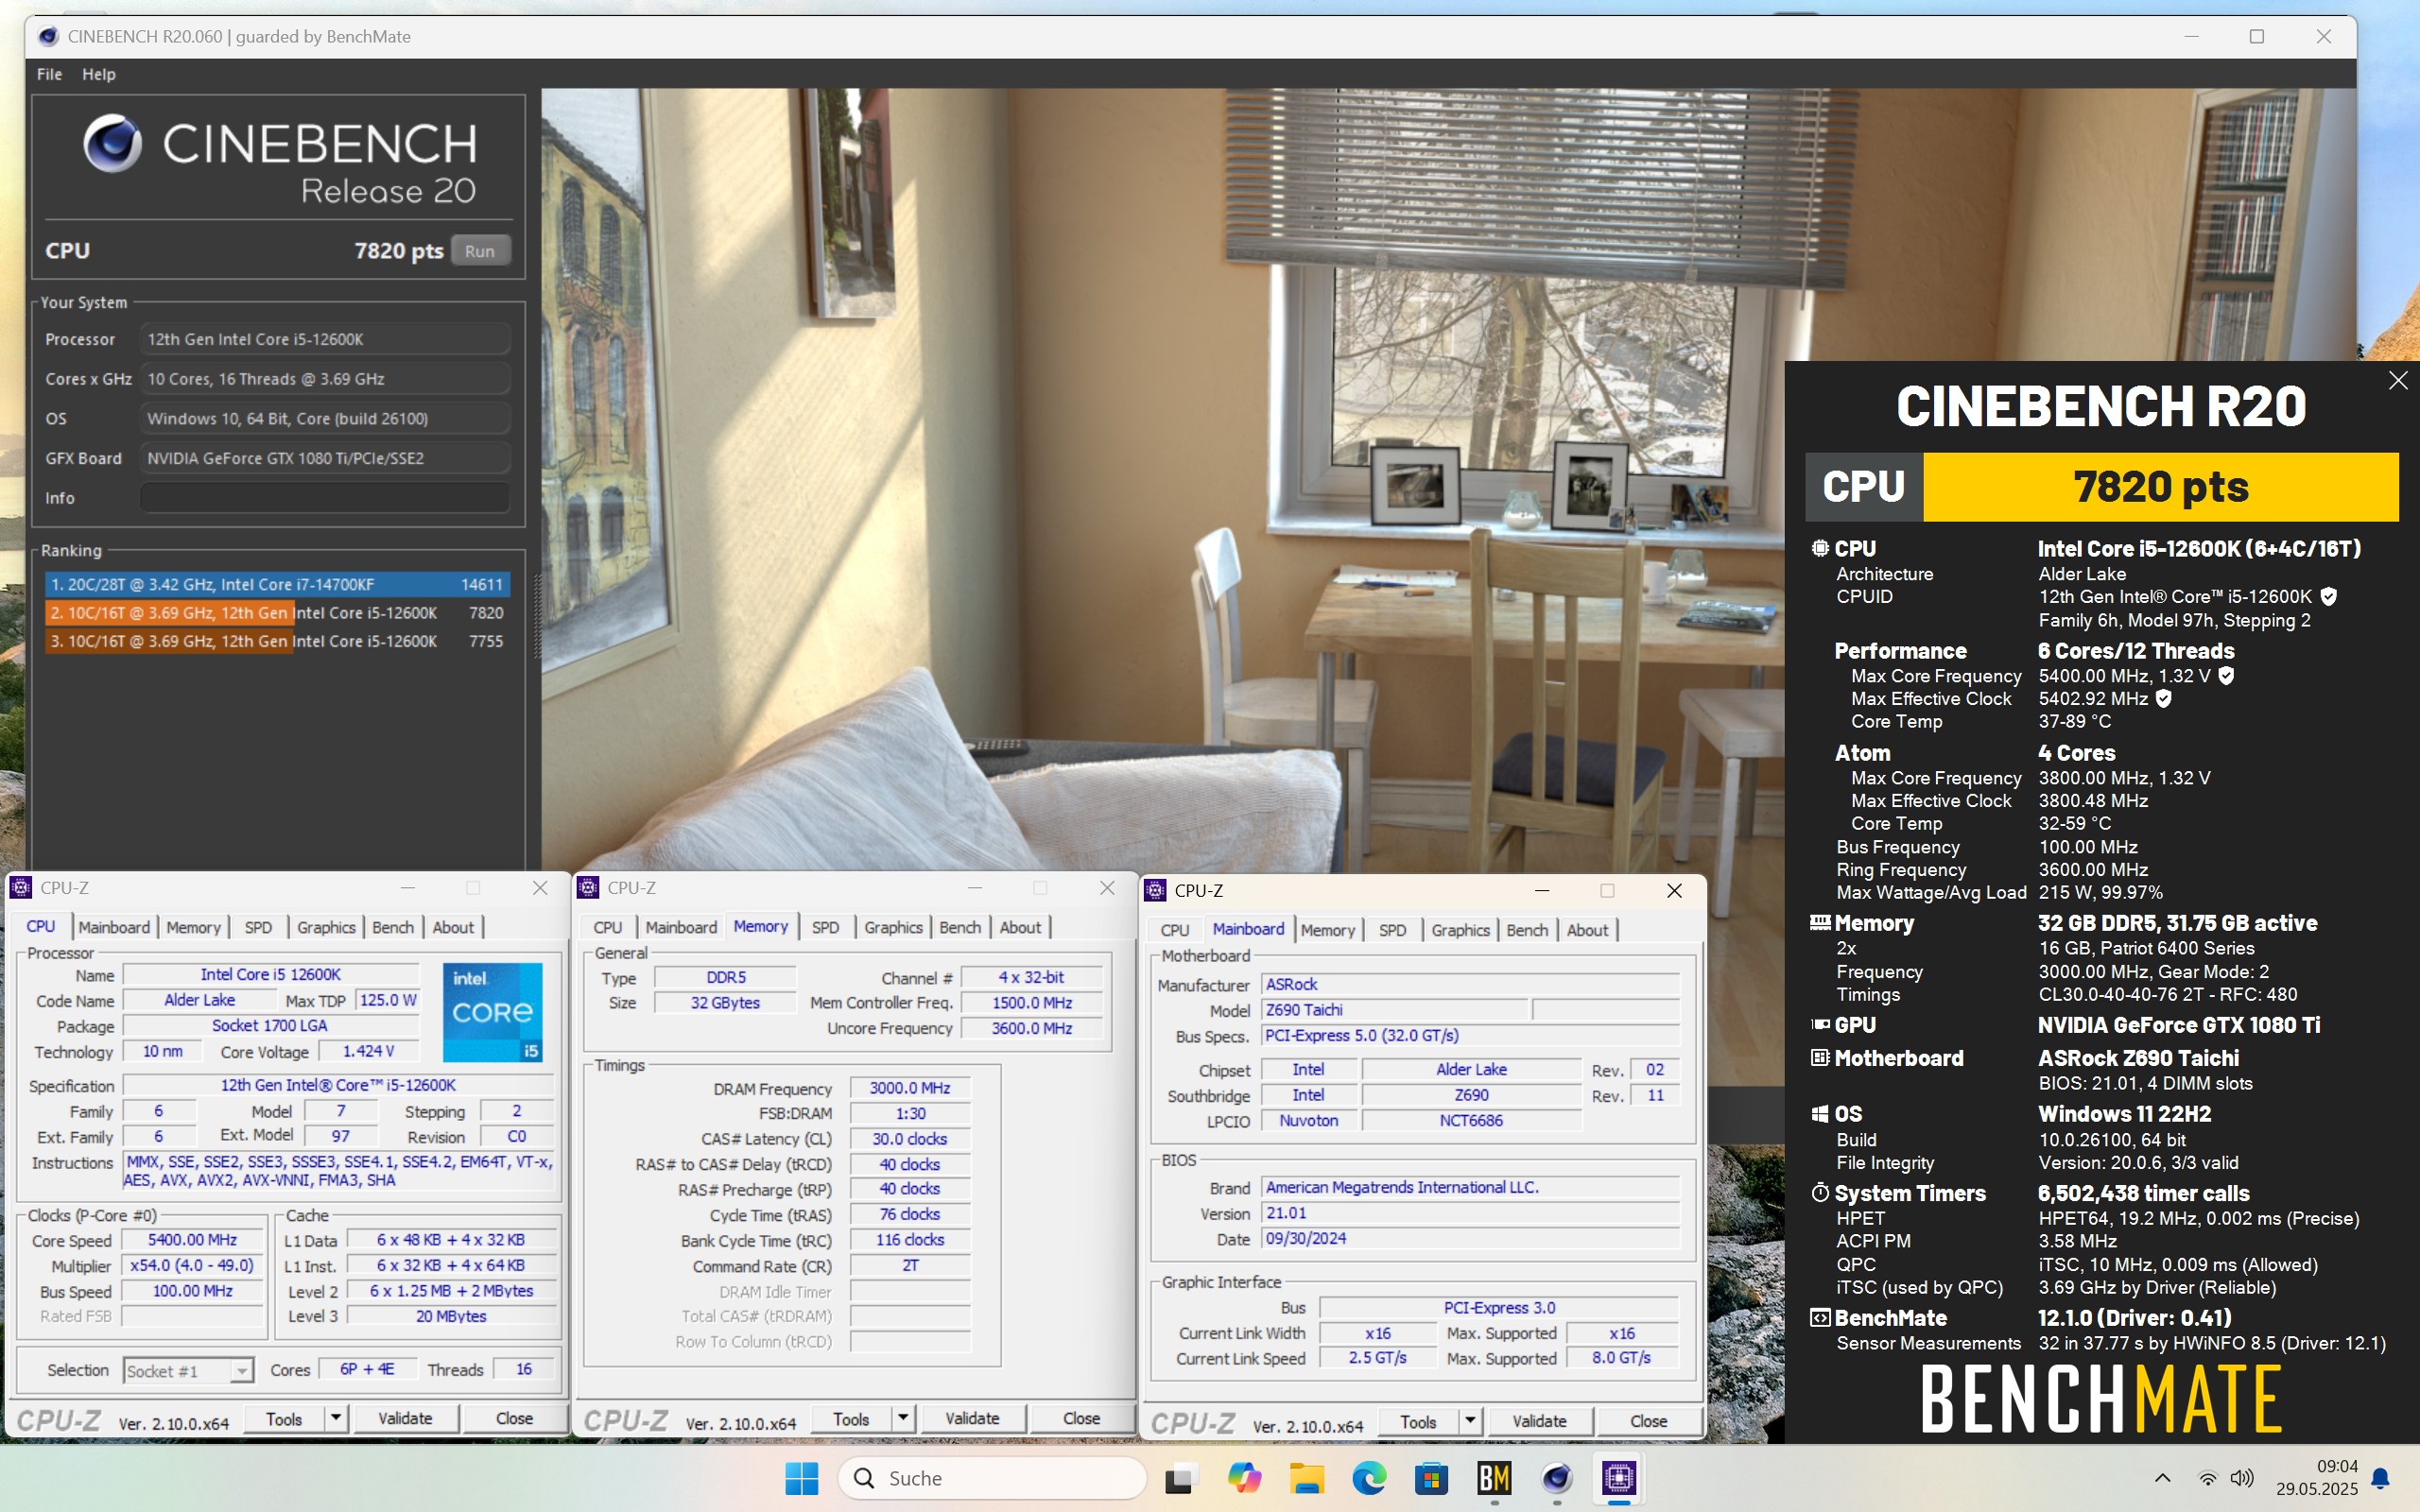2420x1512 pixels.
Task: Click the Windows Start icon in taskbar
Action: 801,1478
